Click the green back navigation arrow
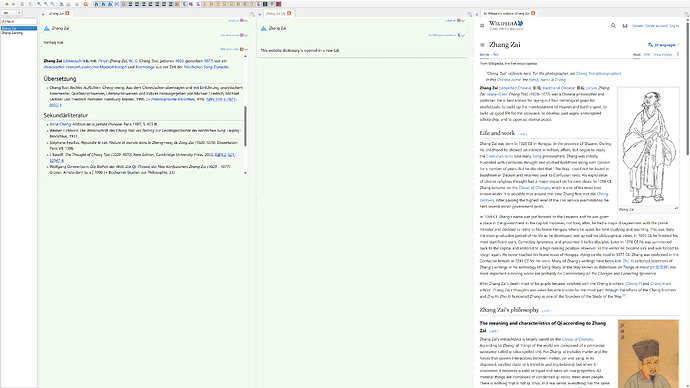690x388 pixels. [7, 4]
